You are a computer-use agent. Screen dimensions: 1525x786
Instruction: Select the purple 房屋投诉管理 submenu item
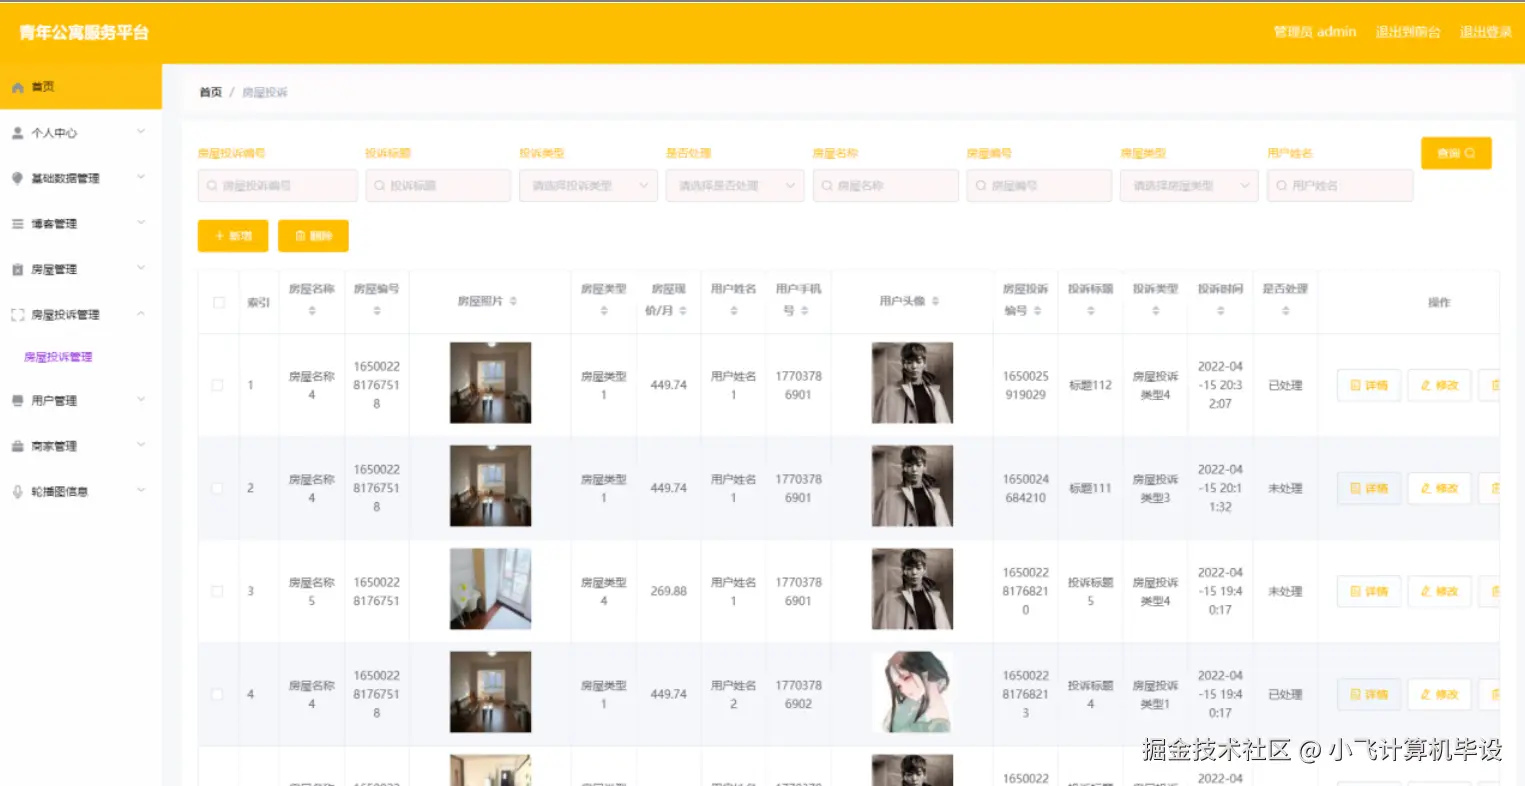(58, 357)
